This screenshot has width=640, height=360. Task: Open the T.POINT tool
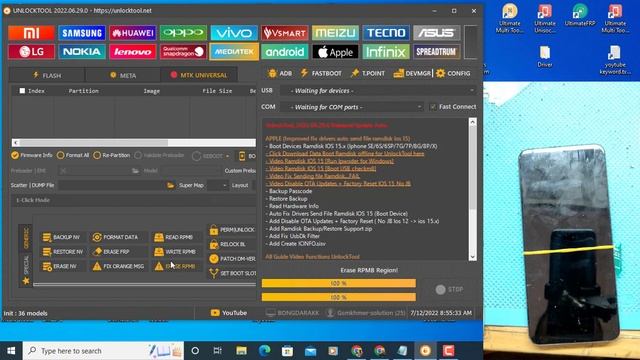367,73
